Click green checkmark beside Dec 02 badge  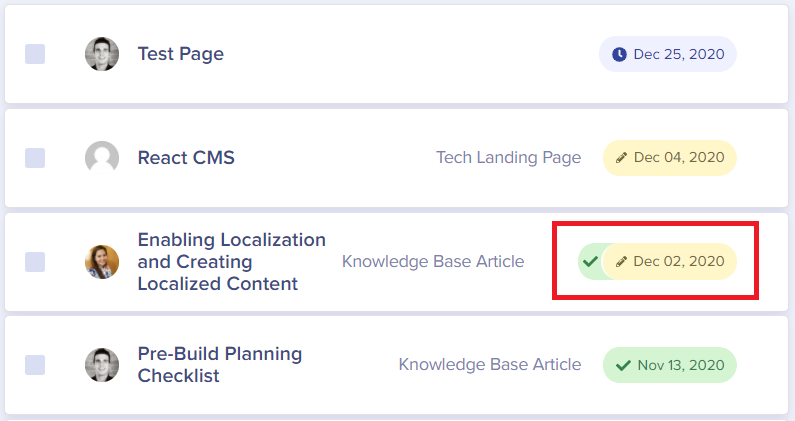point(590,262)
